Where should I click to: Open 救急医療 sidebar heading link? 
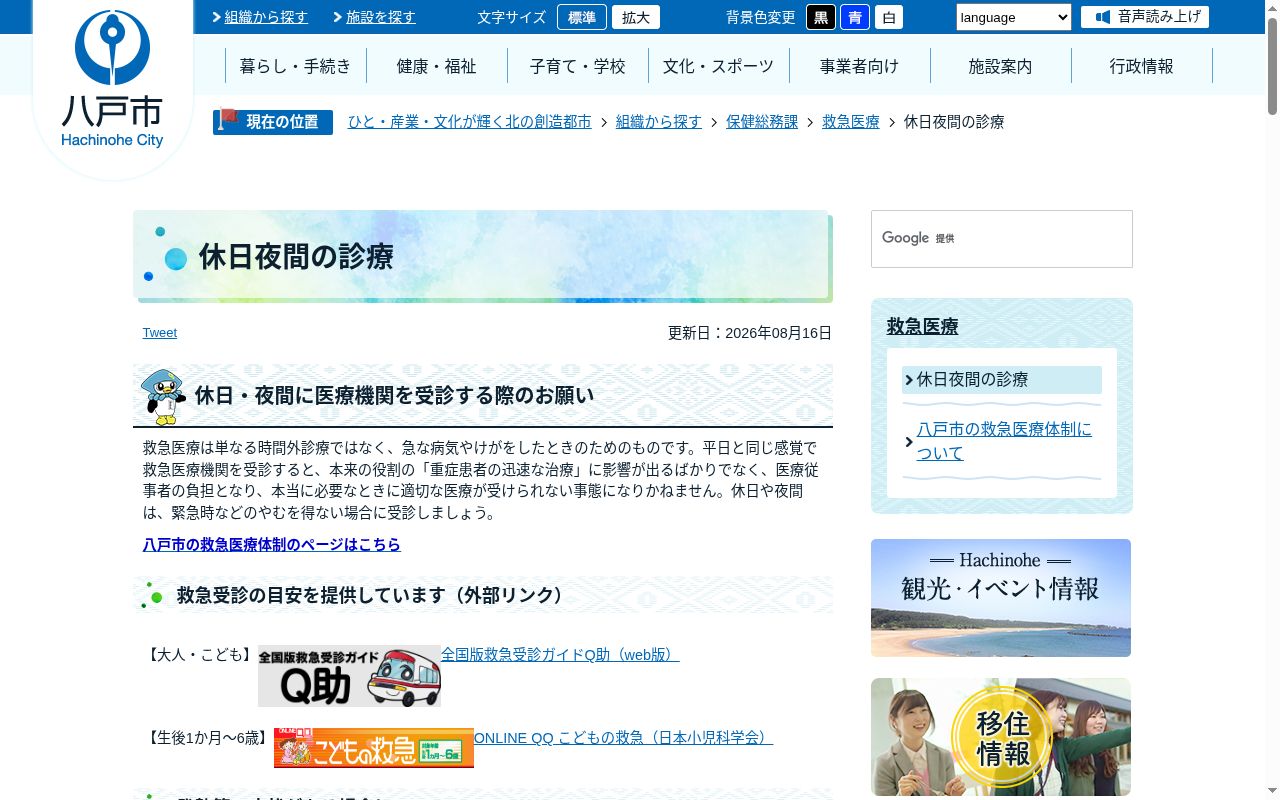922,327
